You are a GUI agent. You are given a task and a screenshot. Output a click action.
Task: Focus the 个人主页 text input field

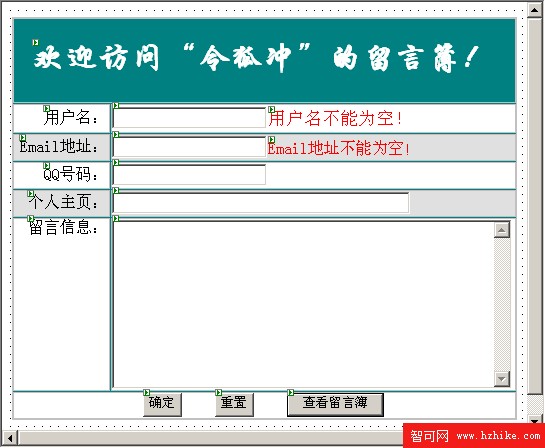(x=261, y=203)
